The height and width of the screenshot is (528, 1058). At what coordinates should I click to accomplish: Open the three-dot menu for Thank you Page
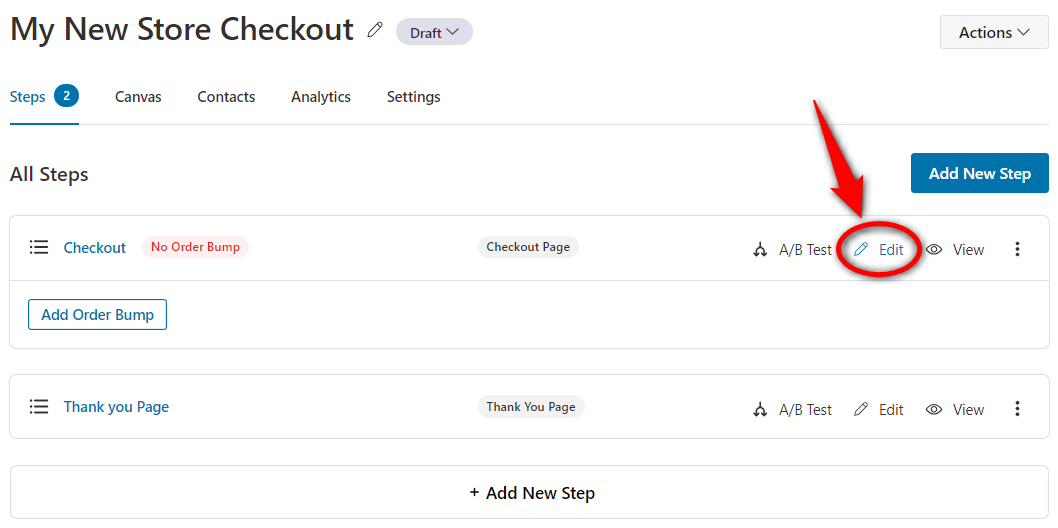click(1018, 409)
